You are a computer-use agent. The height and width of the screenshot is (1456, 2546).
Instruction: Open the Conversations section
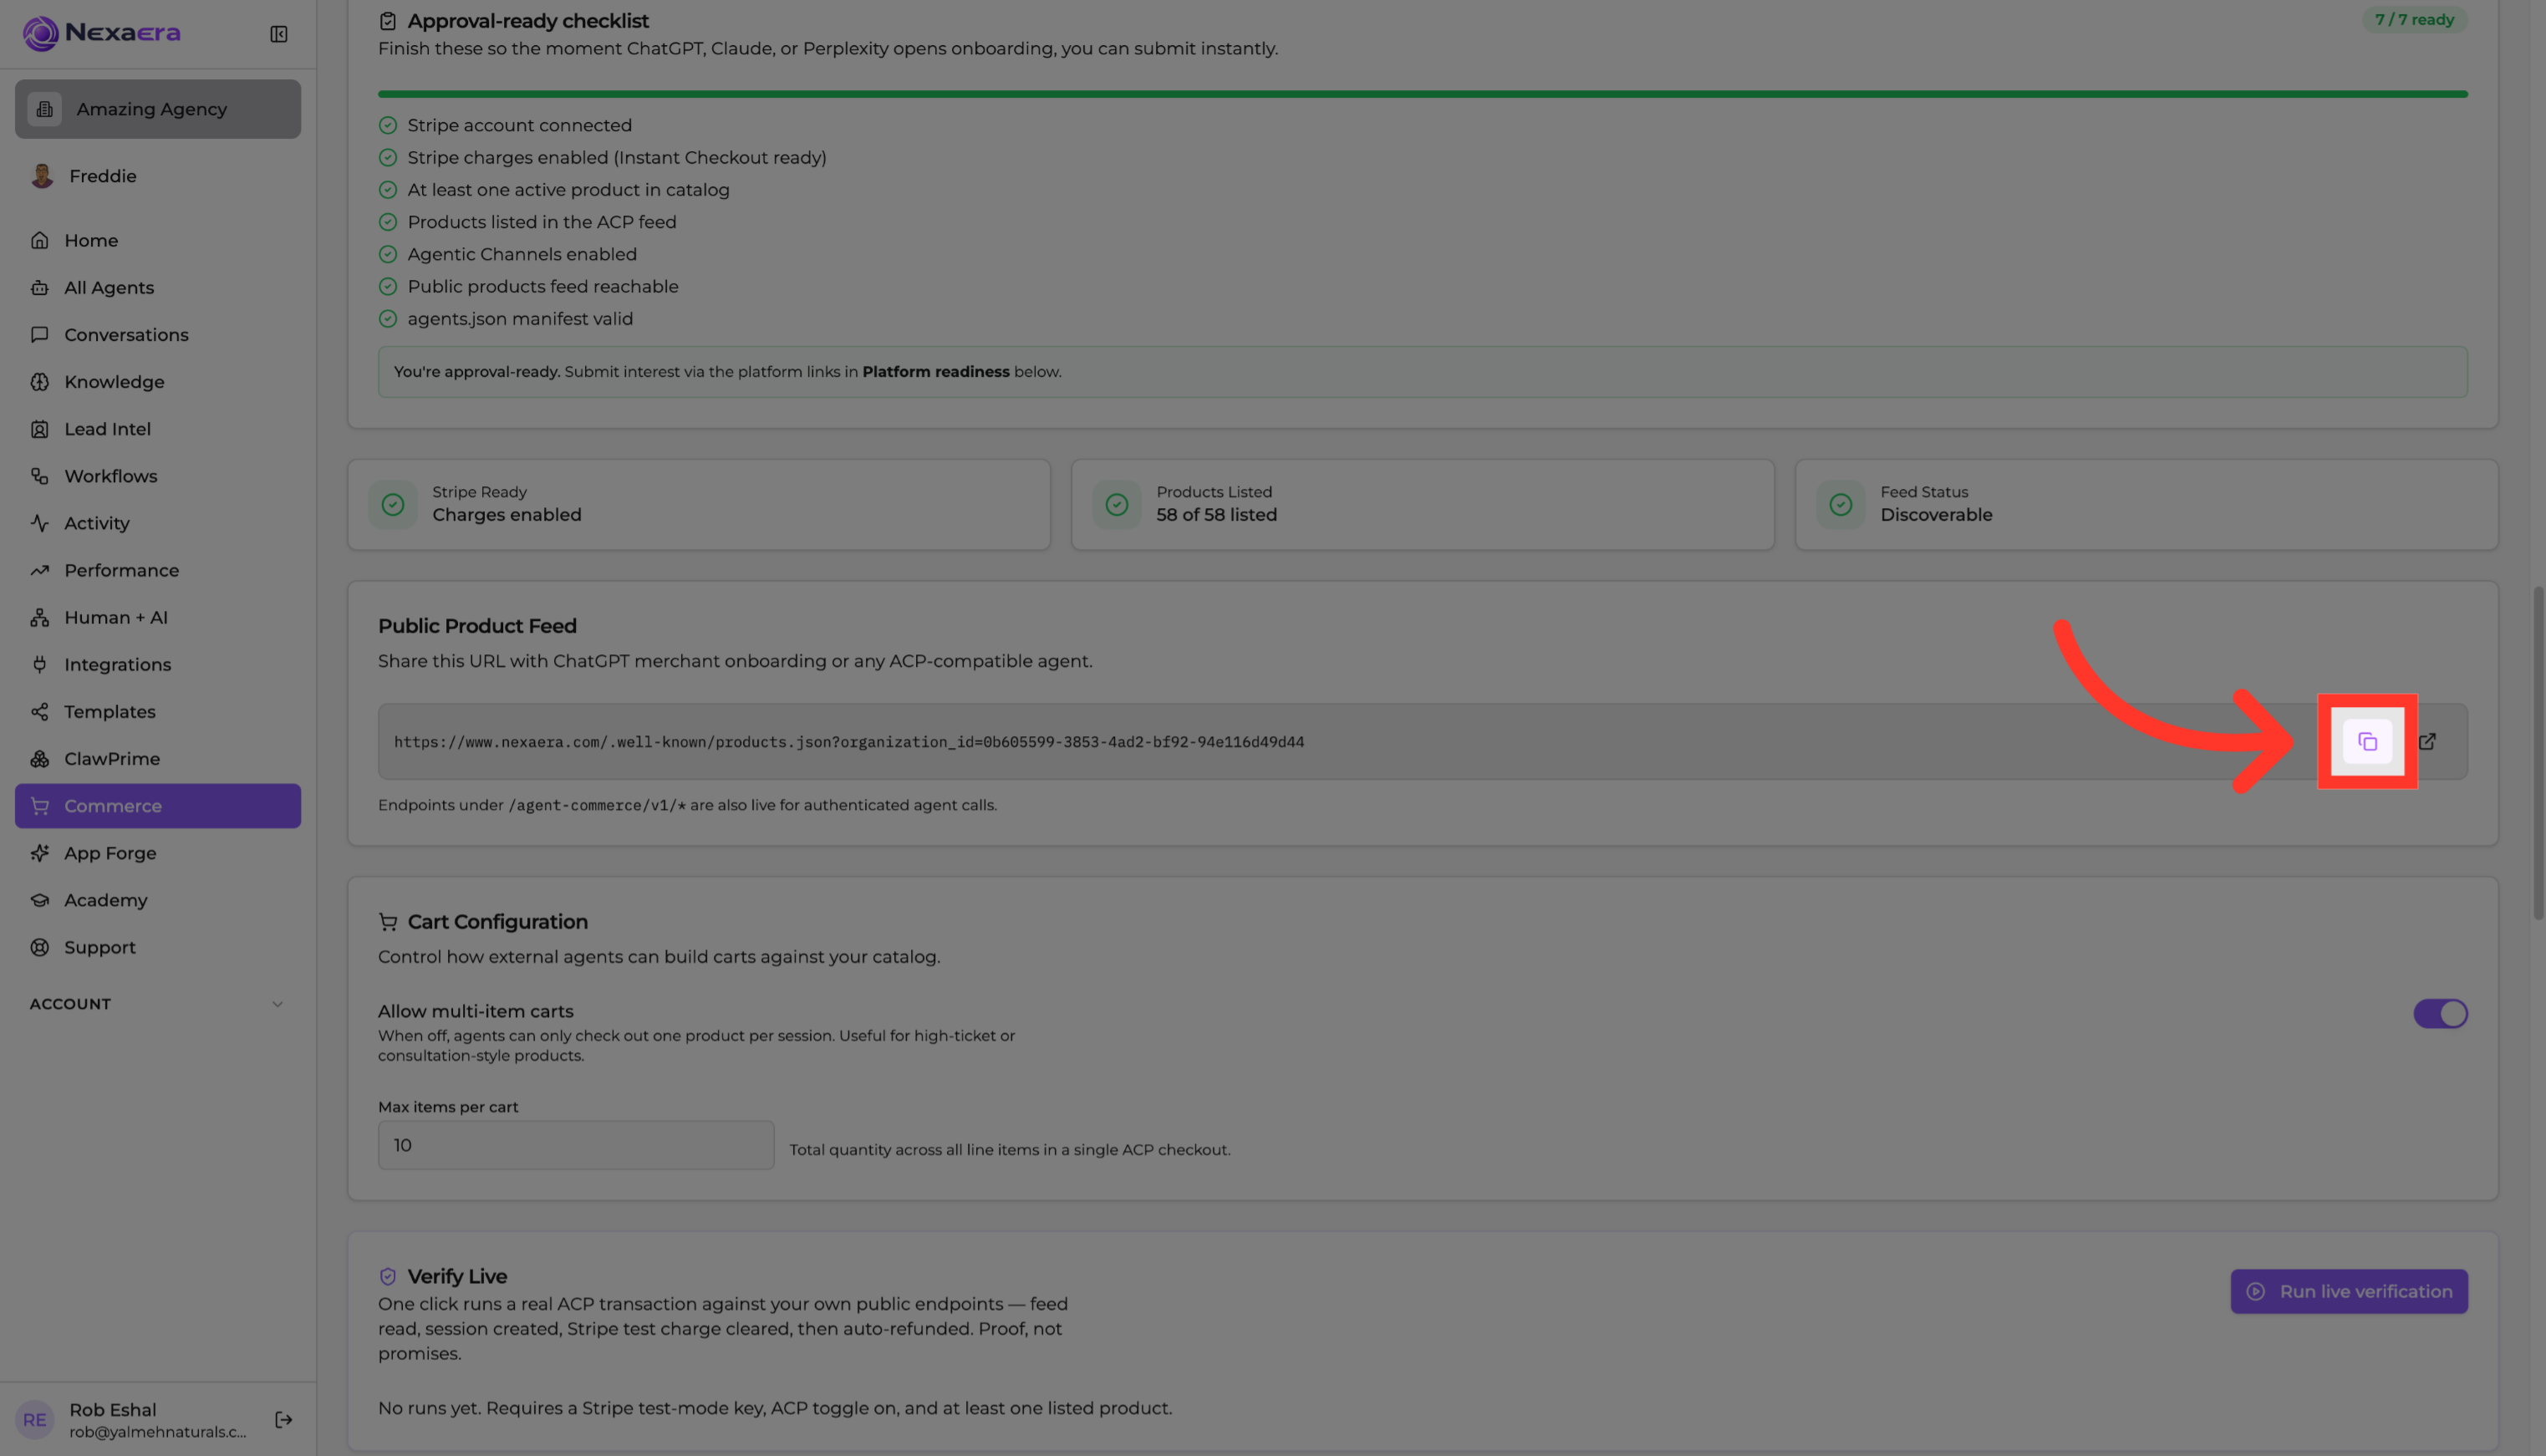(158, 334)
